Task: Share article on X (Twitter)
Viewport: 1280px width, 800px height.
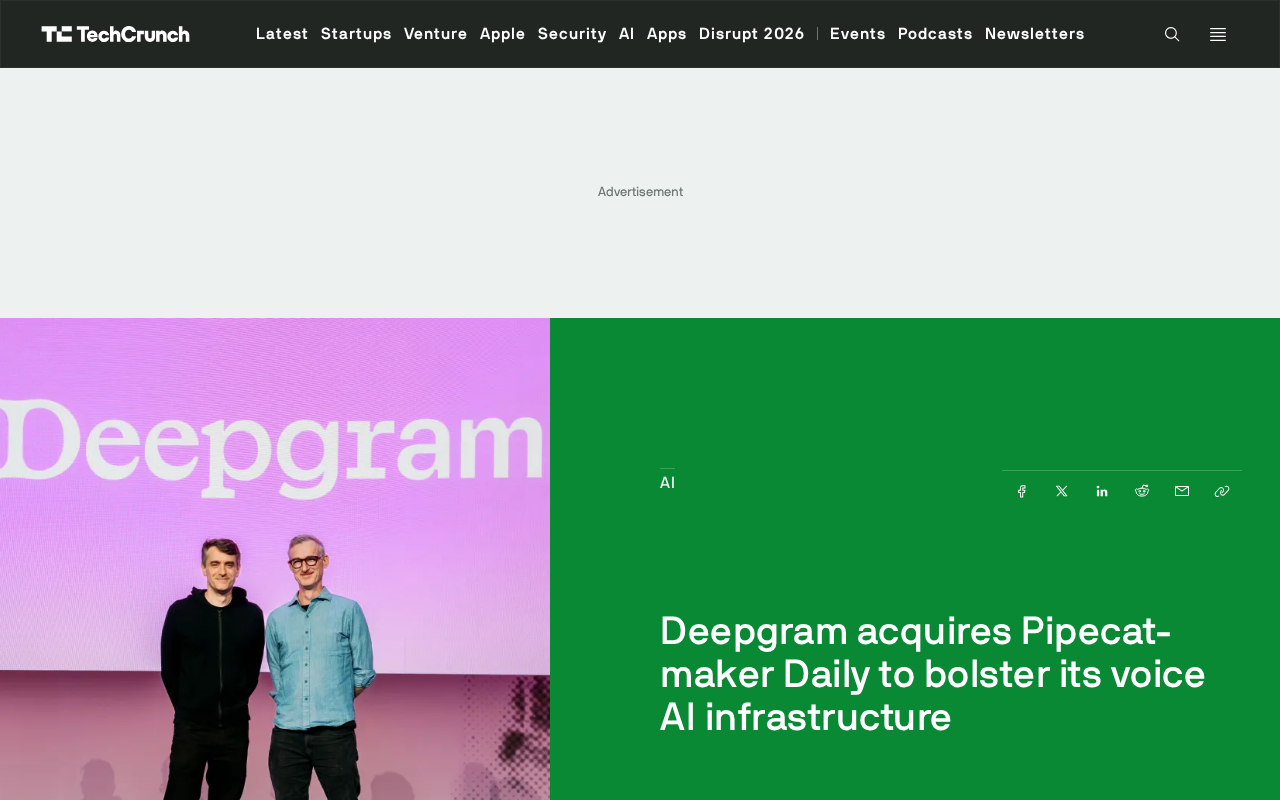Action: [x=1062, y=491]
